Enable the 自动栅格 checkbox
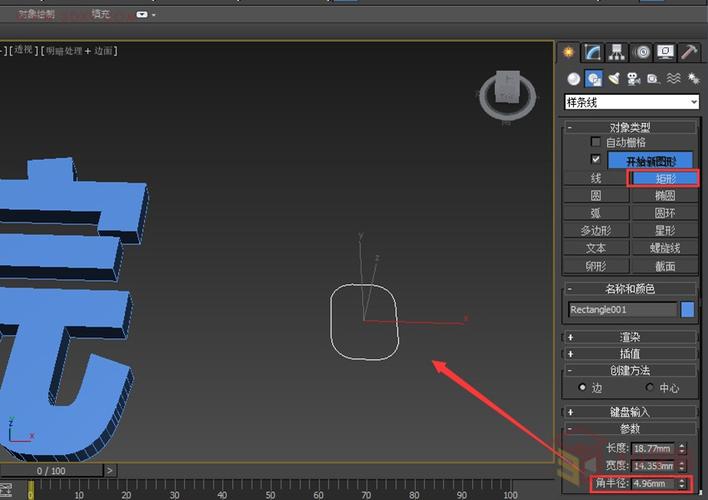This screenshot has width=708, height=500. pos(596,142)
